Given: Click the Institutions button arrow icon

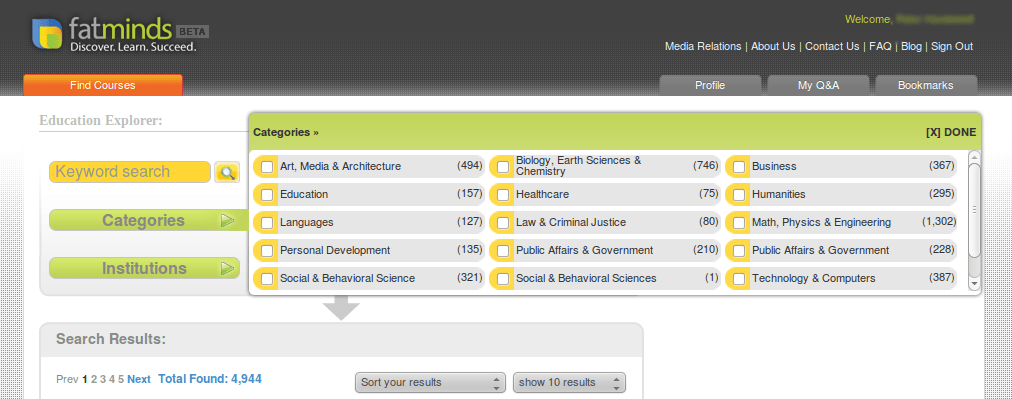Looking at the screenshot, I should [x=227, y=269].
